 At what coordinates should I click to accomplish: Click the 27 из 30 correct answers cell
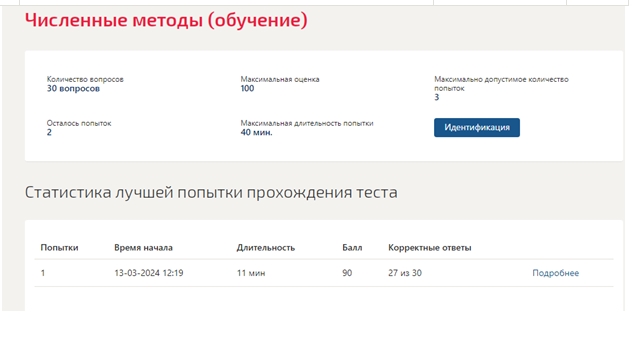pyautogui.click(x=405, y=273)
